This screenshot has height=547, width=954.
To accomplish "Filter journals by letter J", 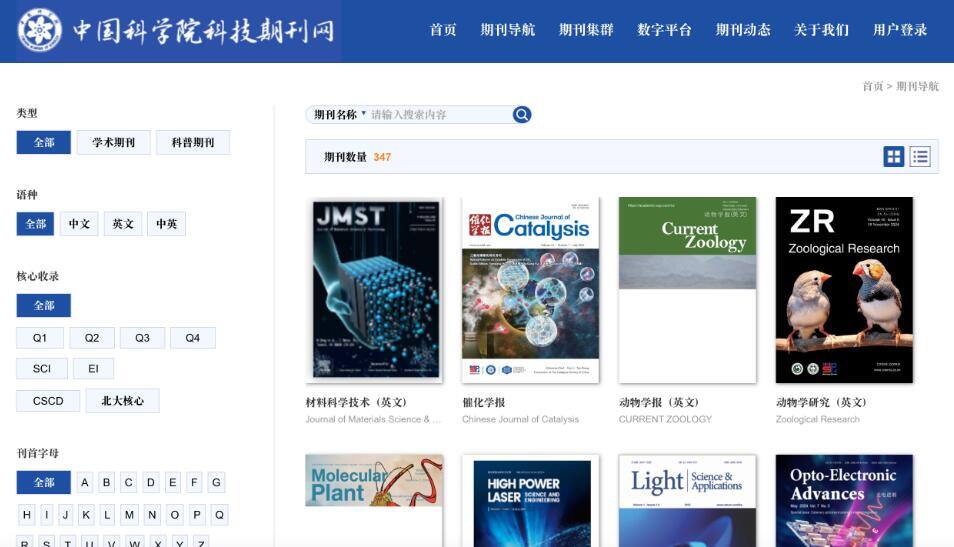I will [x=66, y=515].
